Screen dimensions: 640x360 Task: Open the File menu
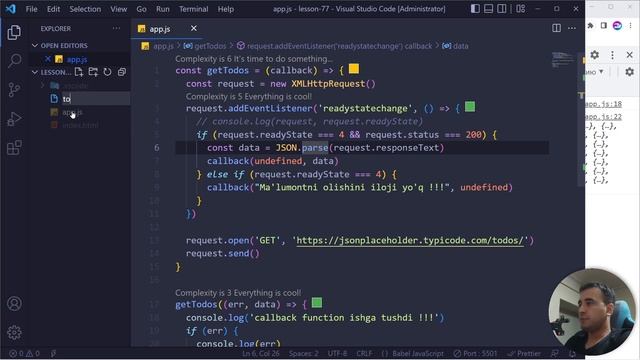[31, 9]
